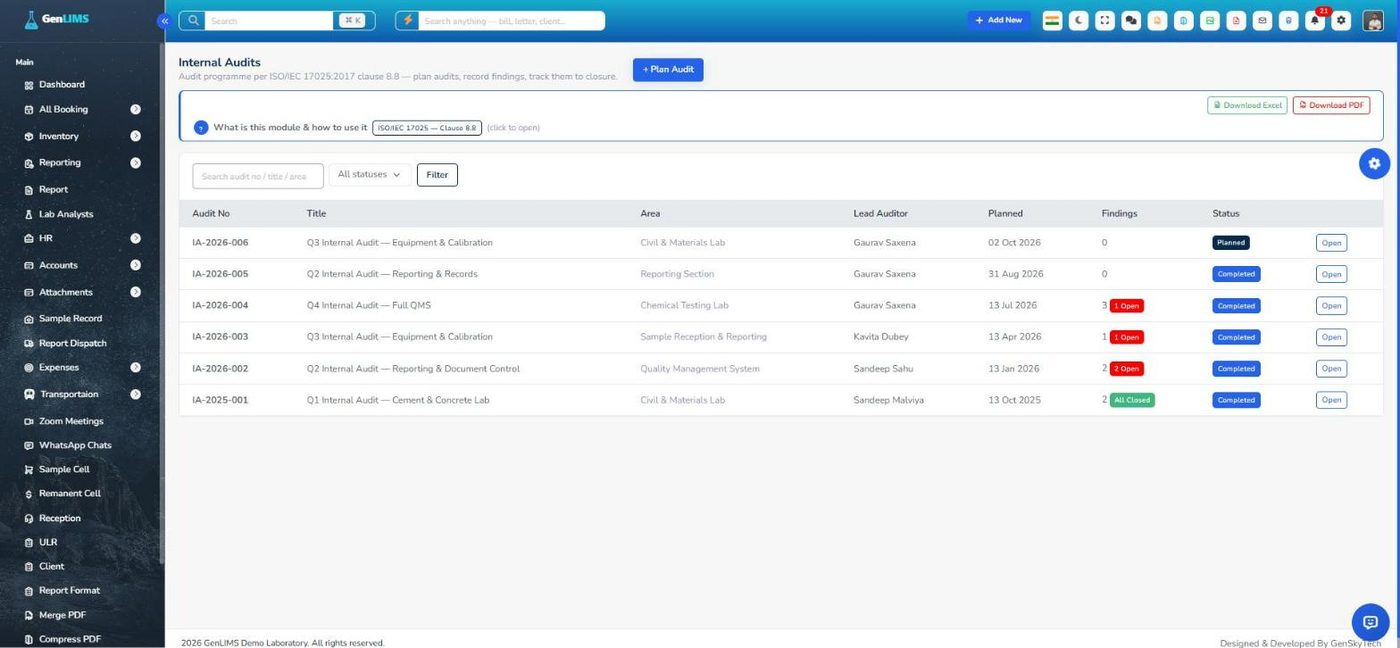Click the Filter button
The image size is (1400, 648).
[437, 175]
